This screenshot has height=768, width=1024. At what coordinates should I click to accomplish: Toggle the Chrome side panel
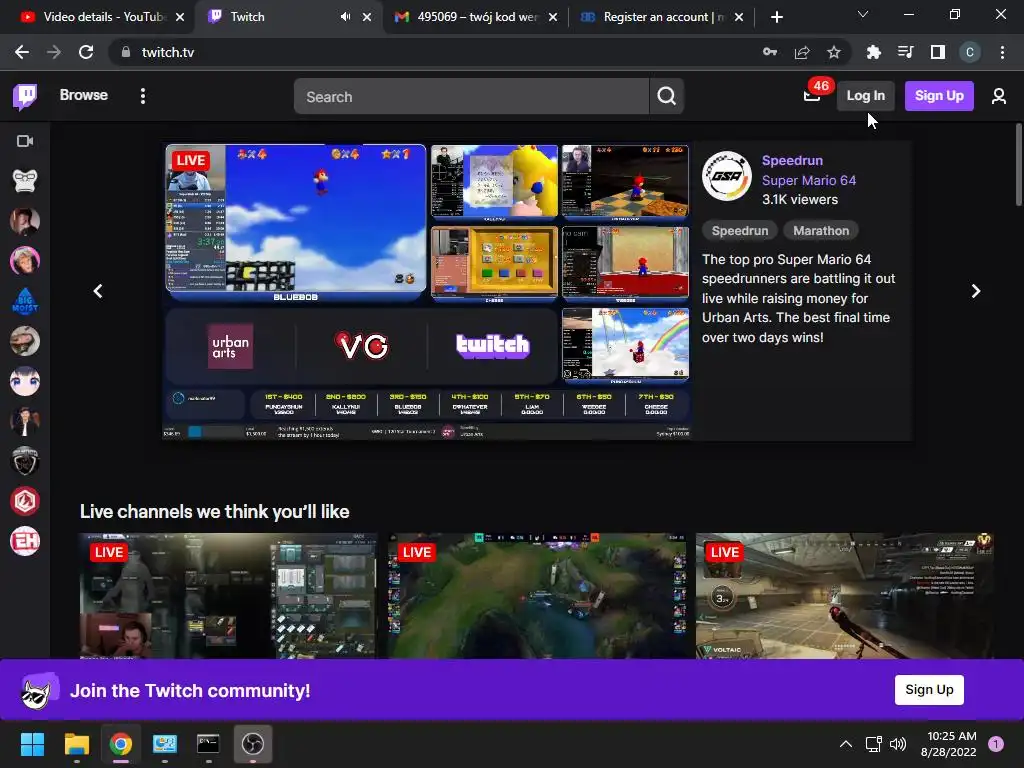tap(937, 52)
